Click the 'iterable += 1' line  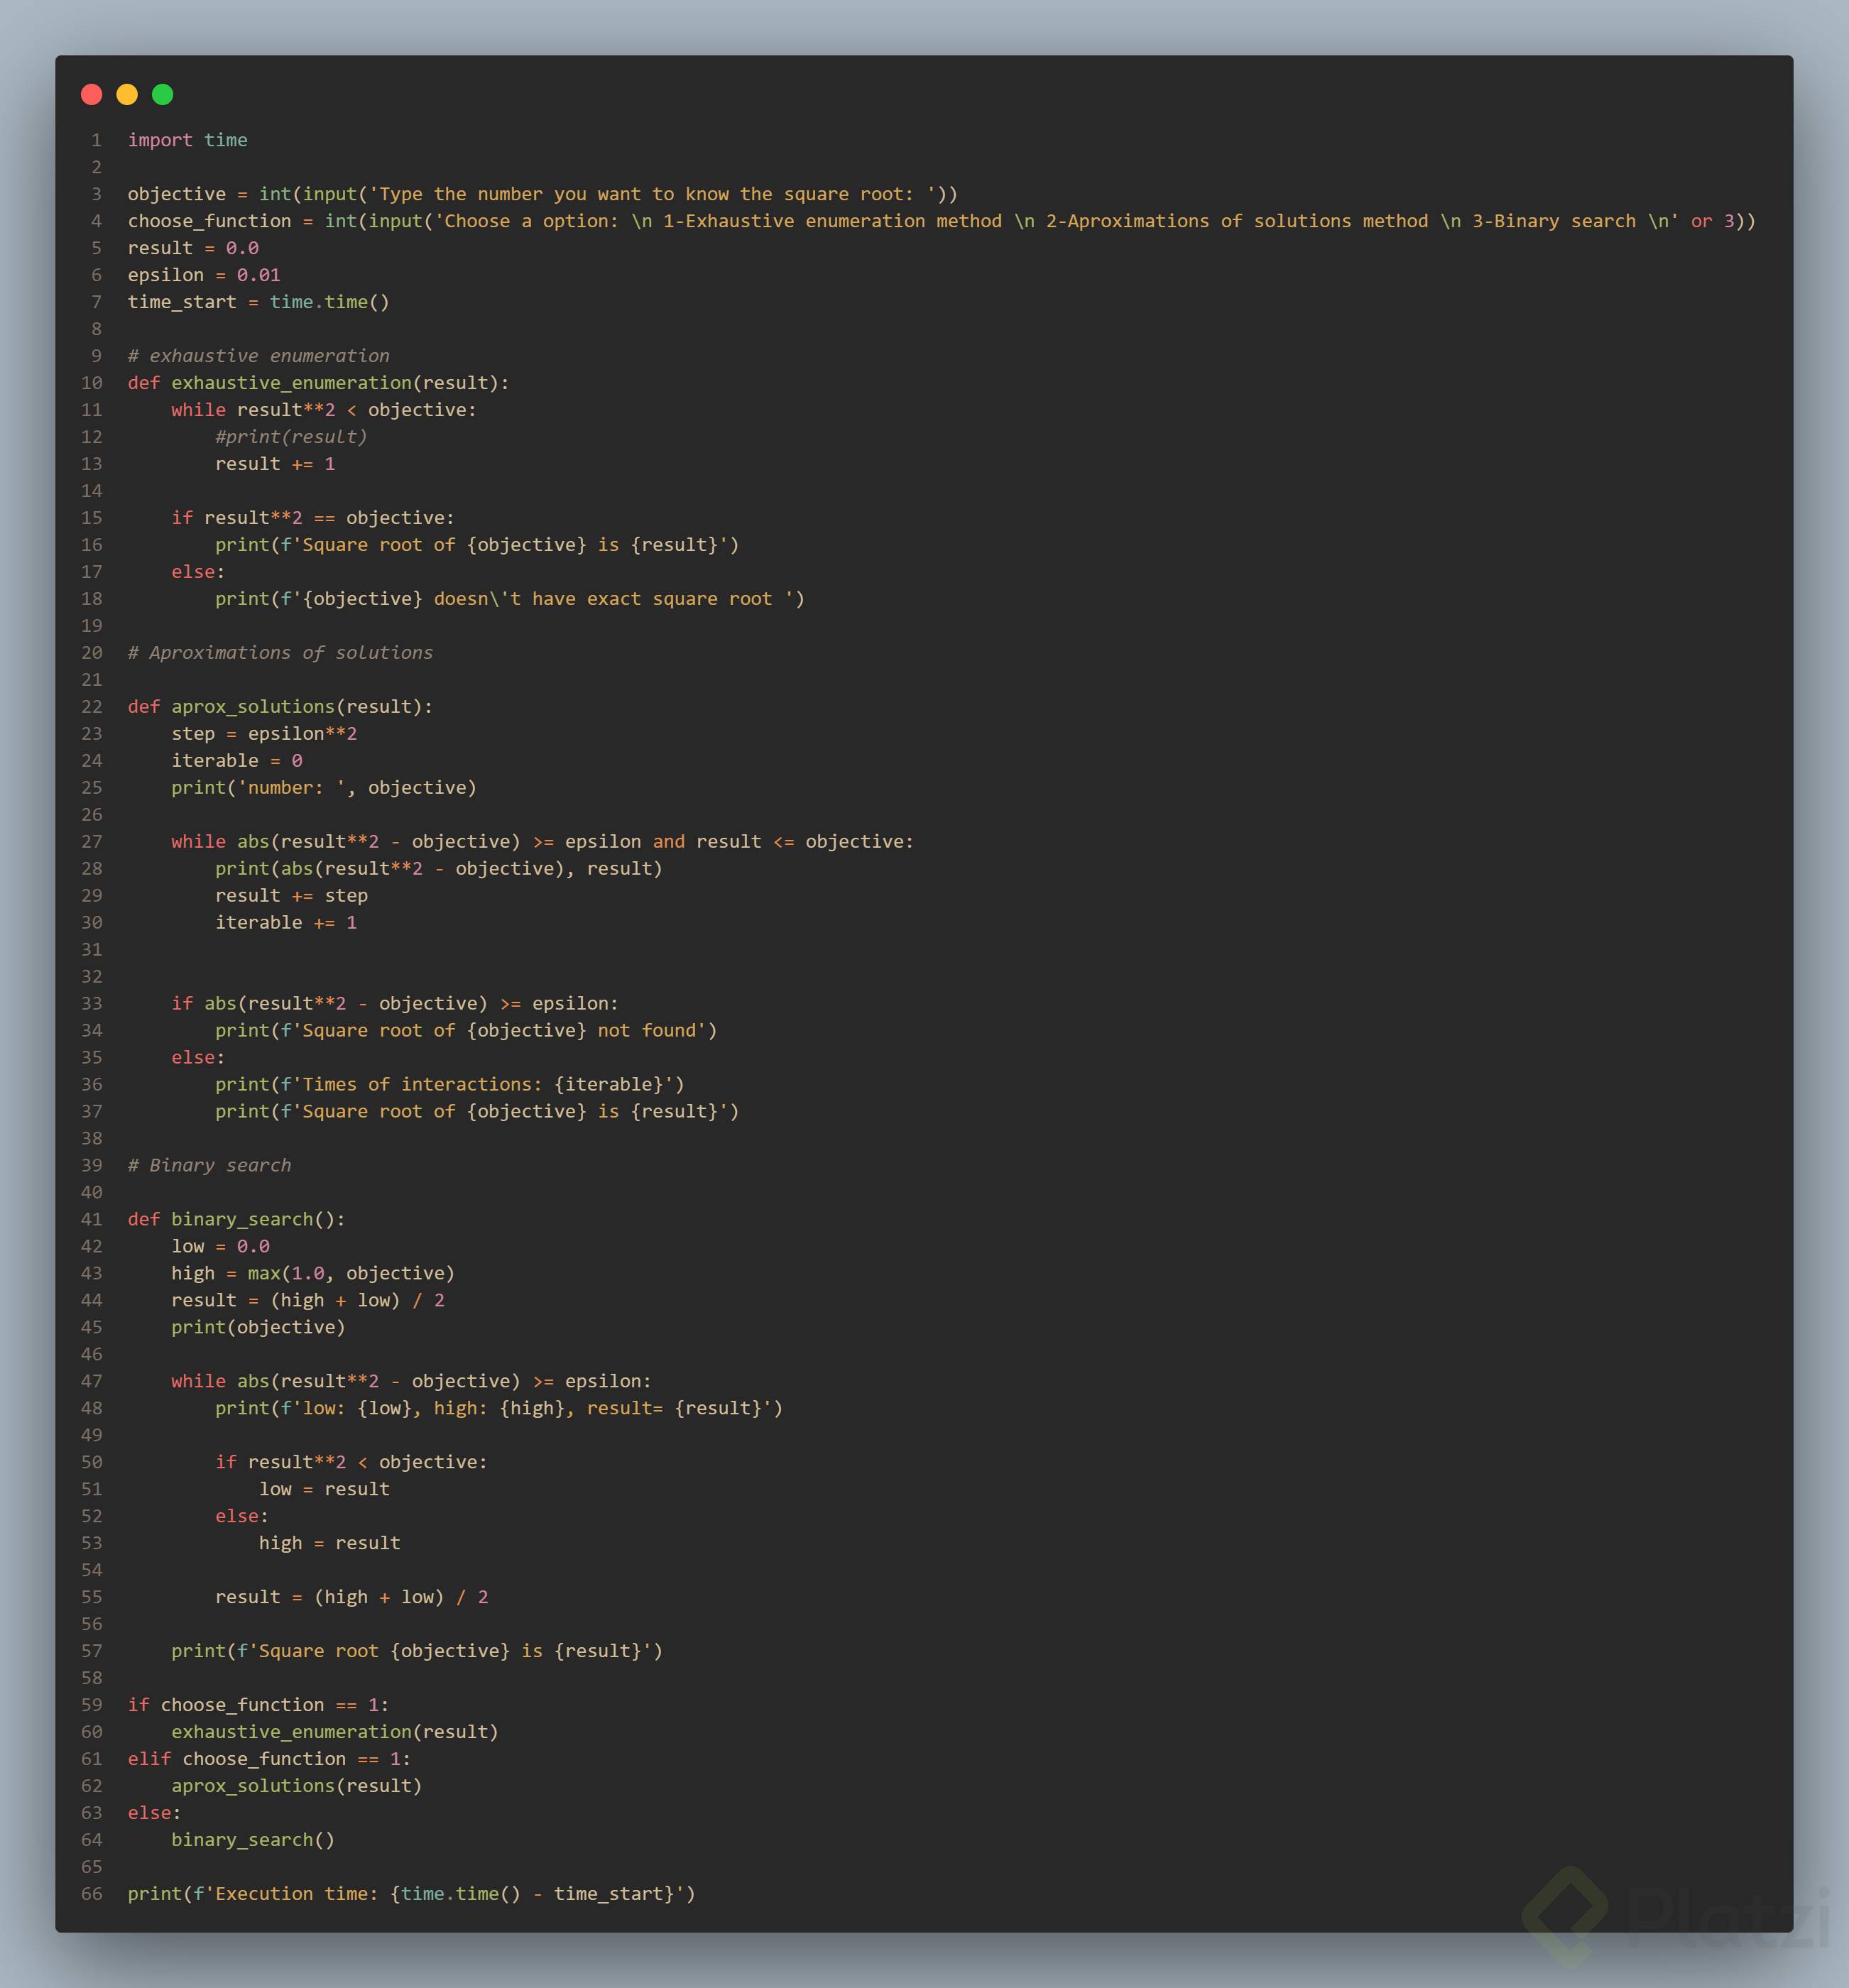pyautogui.click(x=286, y=923)
